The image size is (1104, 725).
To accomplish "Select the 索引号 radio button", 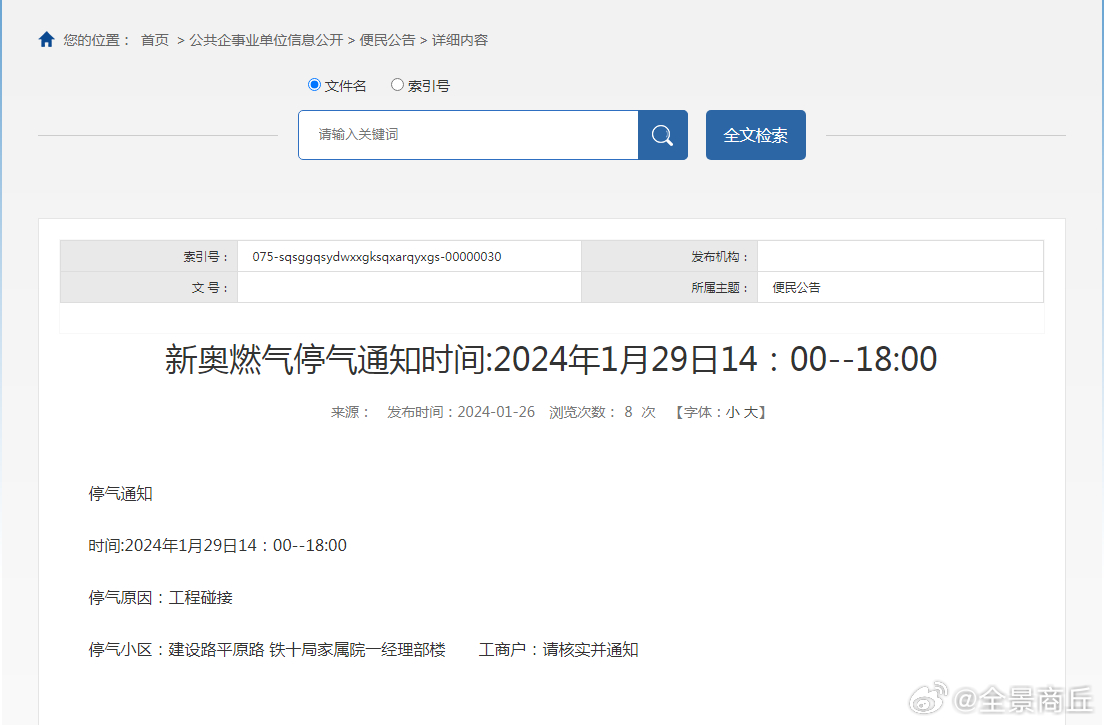I will point(397,84).
